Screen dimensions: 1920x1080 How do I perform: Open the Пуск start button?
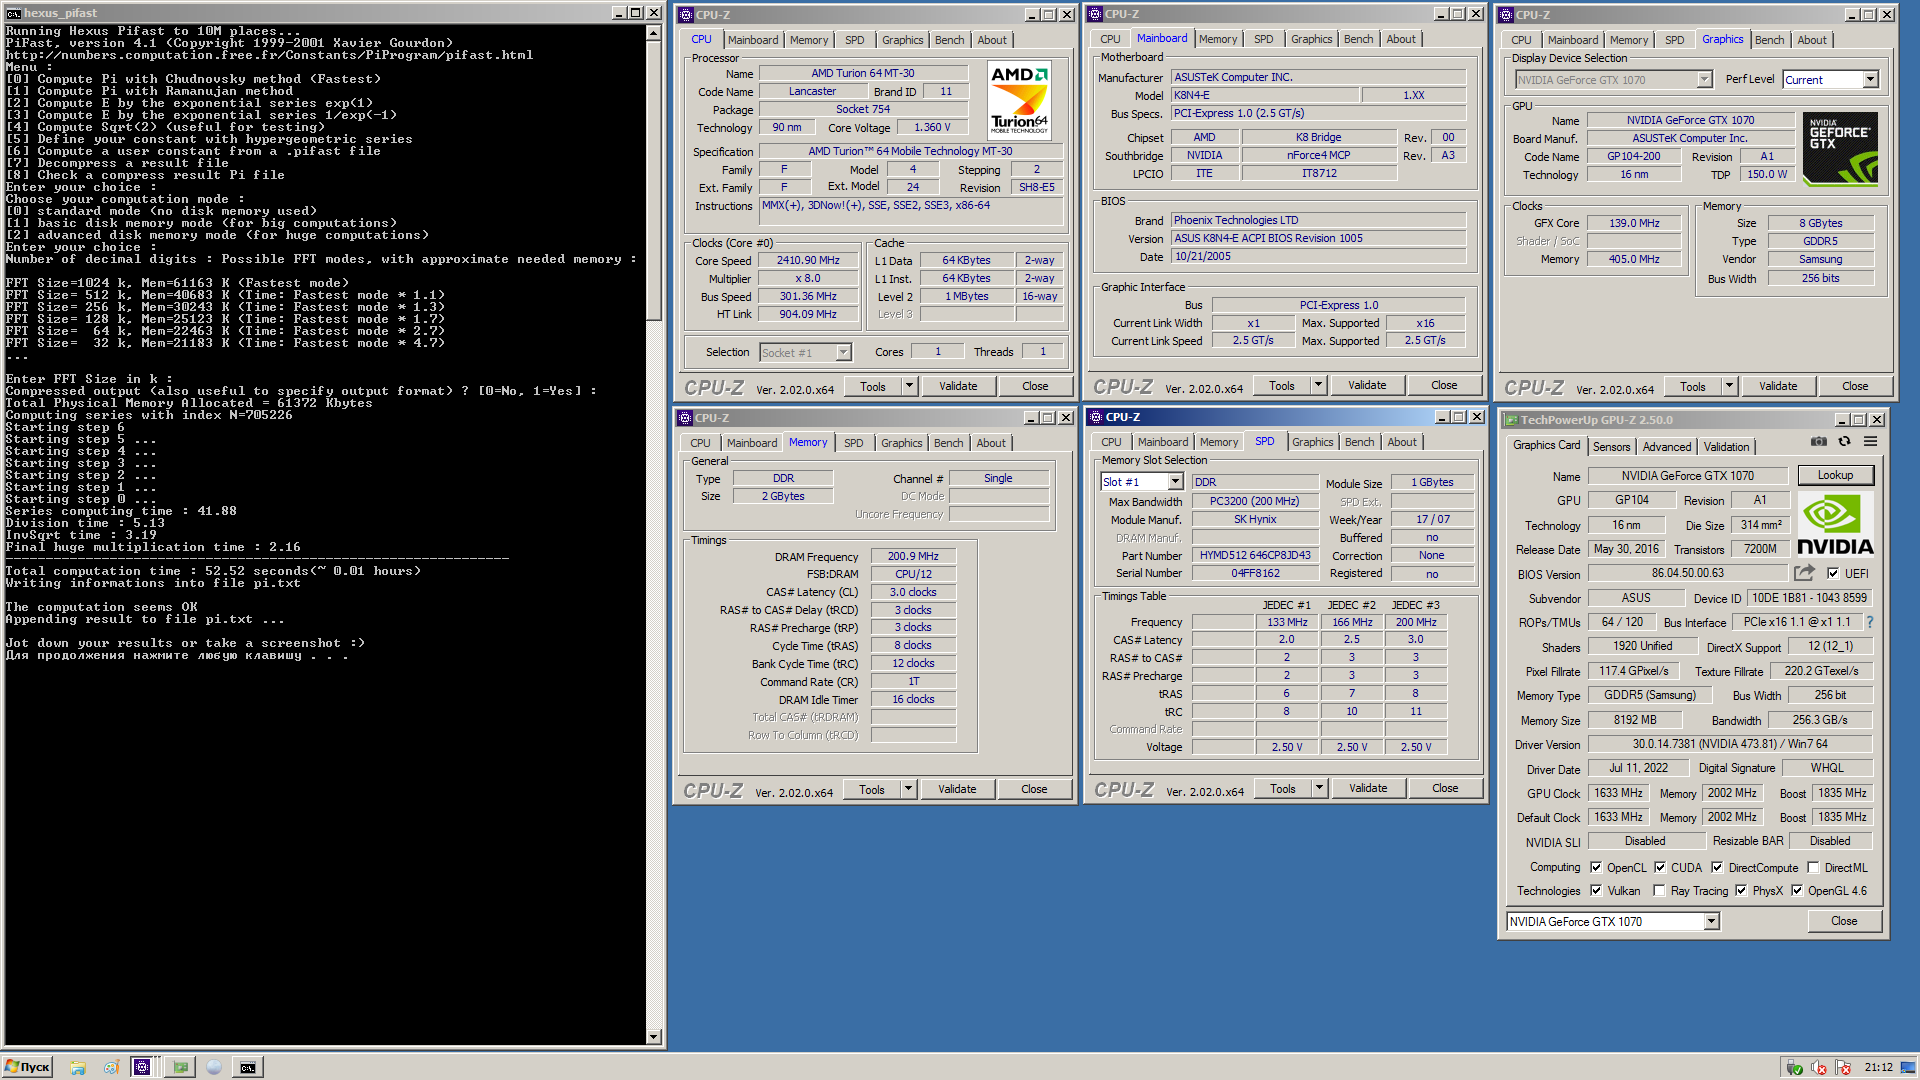28,1067
